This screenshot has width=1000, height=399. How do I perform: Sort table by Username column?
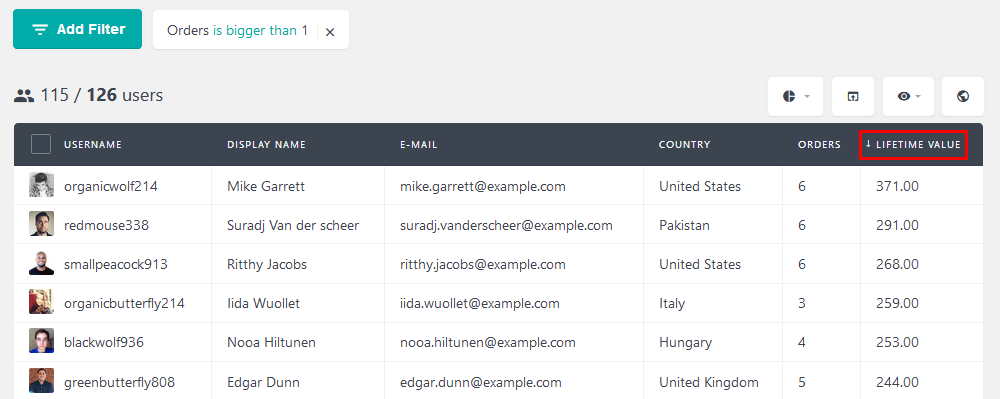coord(92,145)
